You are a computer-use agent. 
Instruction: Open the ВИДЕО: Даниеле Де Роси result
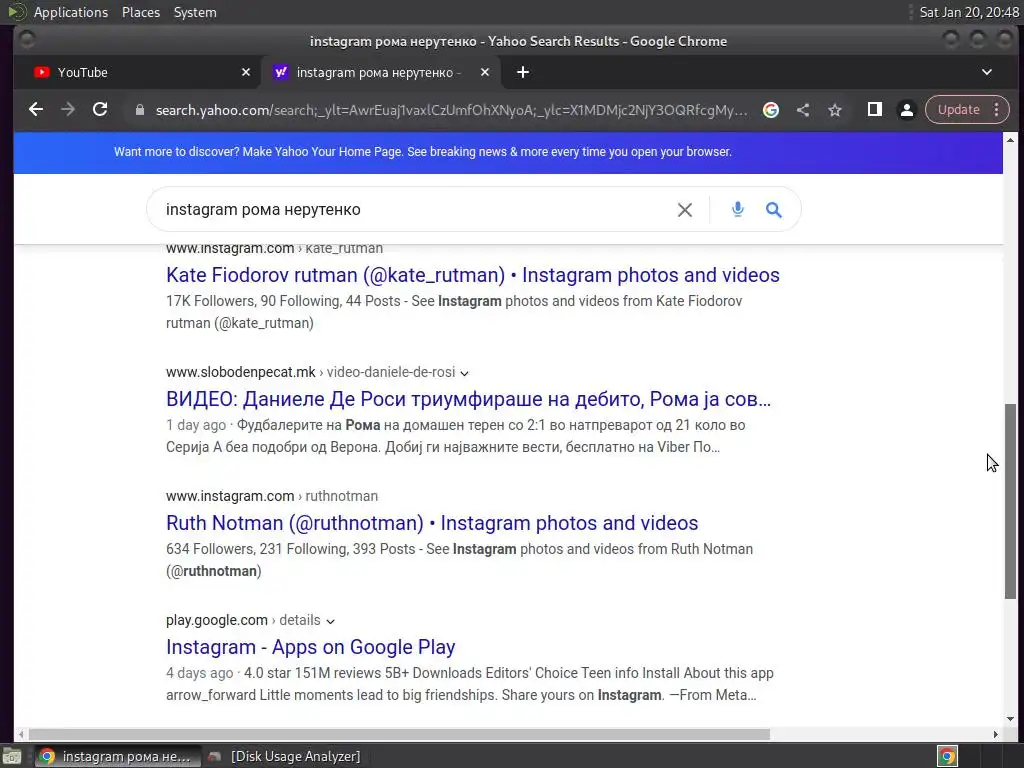coord(468,399)
